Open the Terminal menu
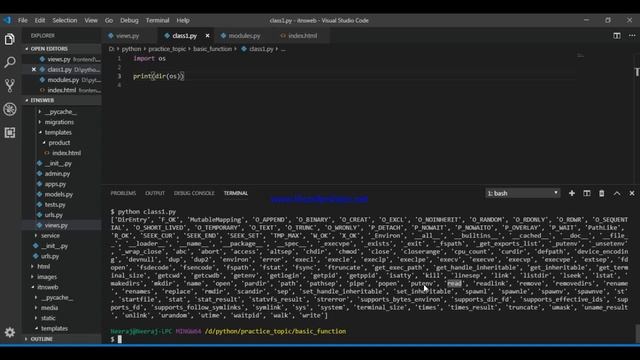This screenshot has width=640, height=360. pos(157,20)
